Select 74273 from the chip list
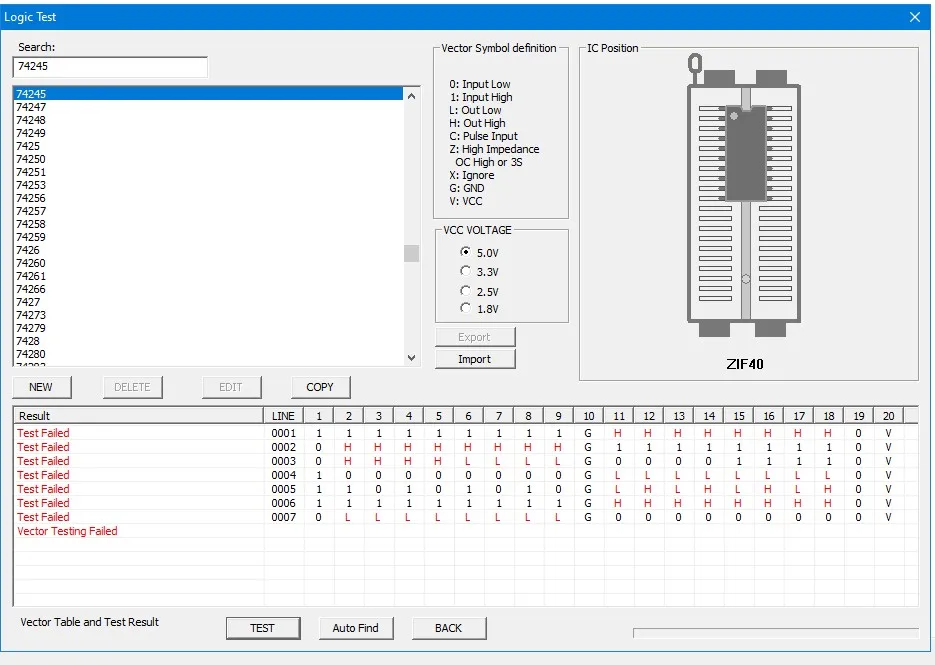 point(31,315)
